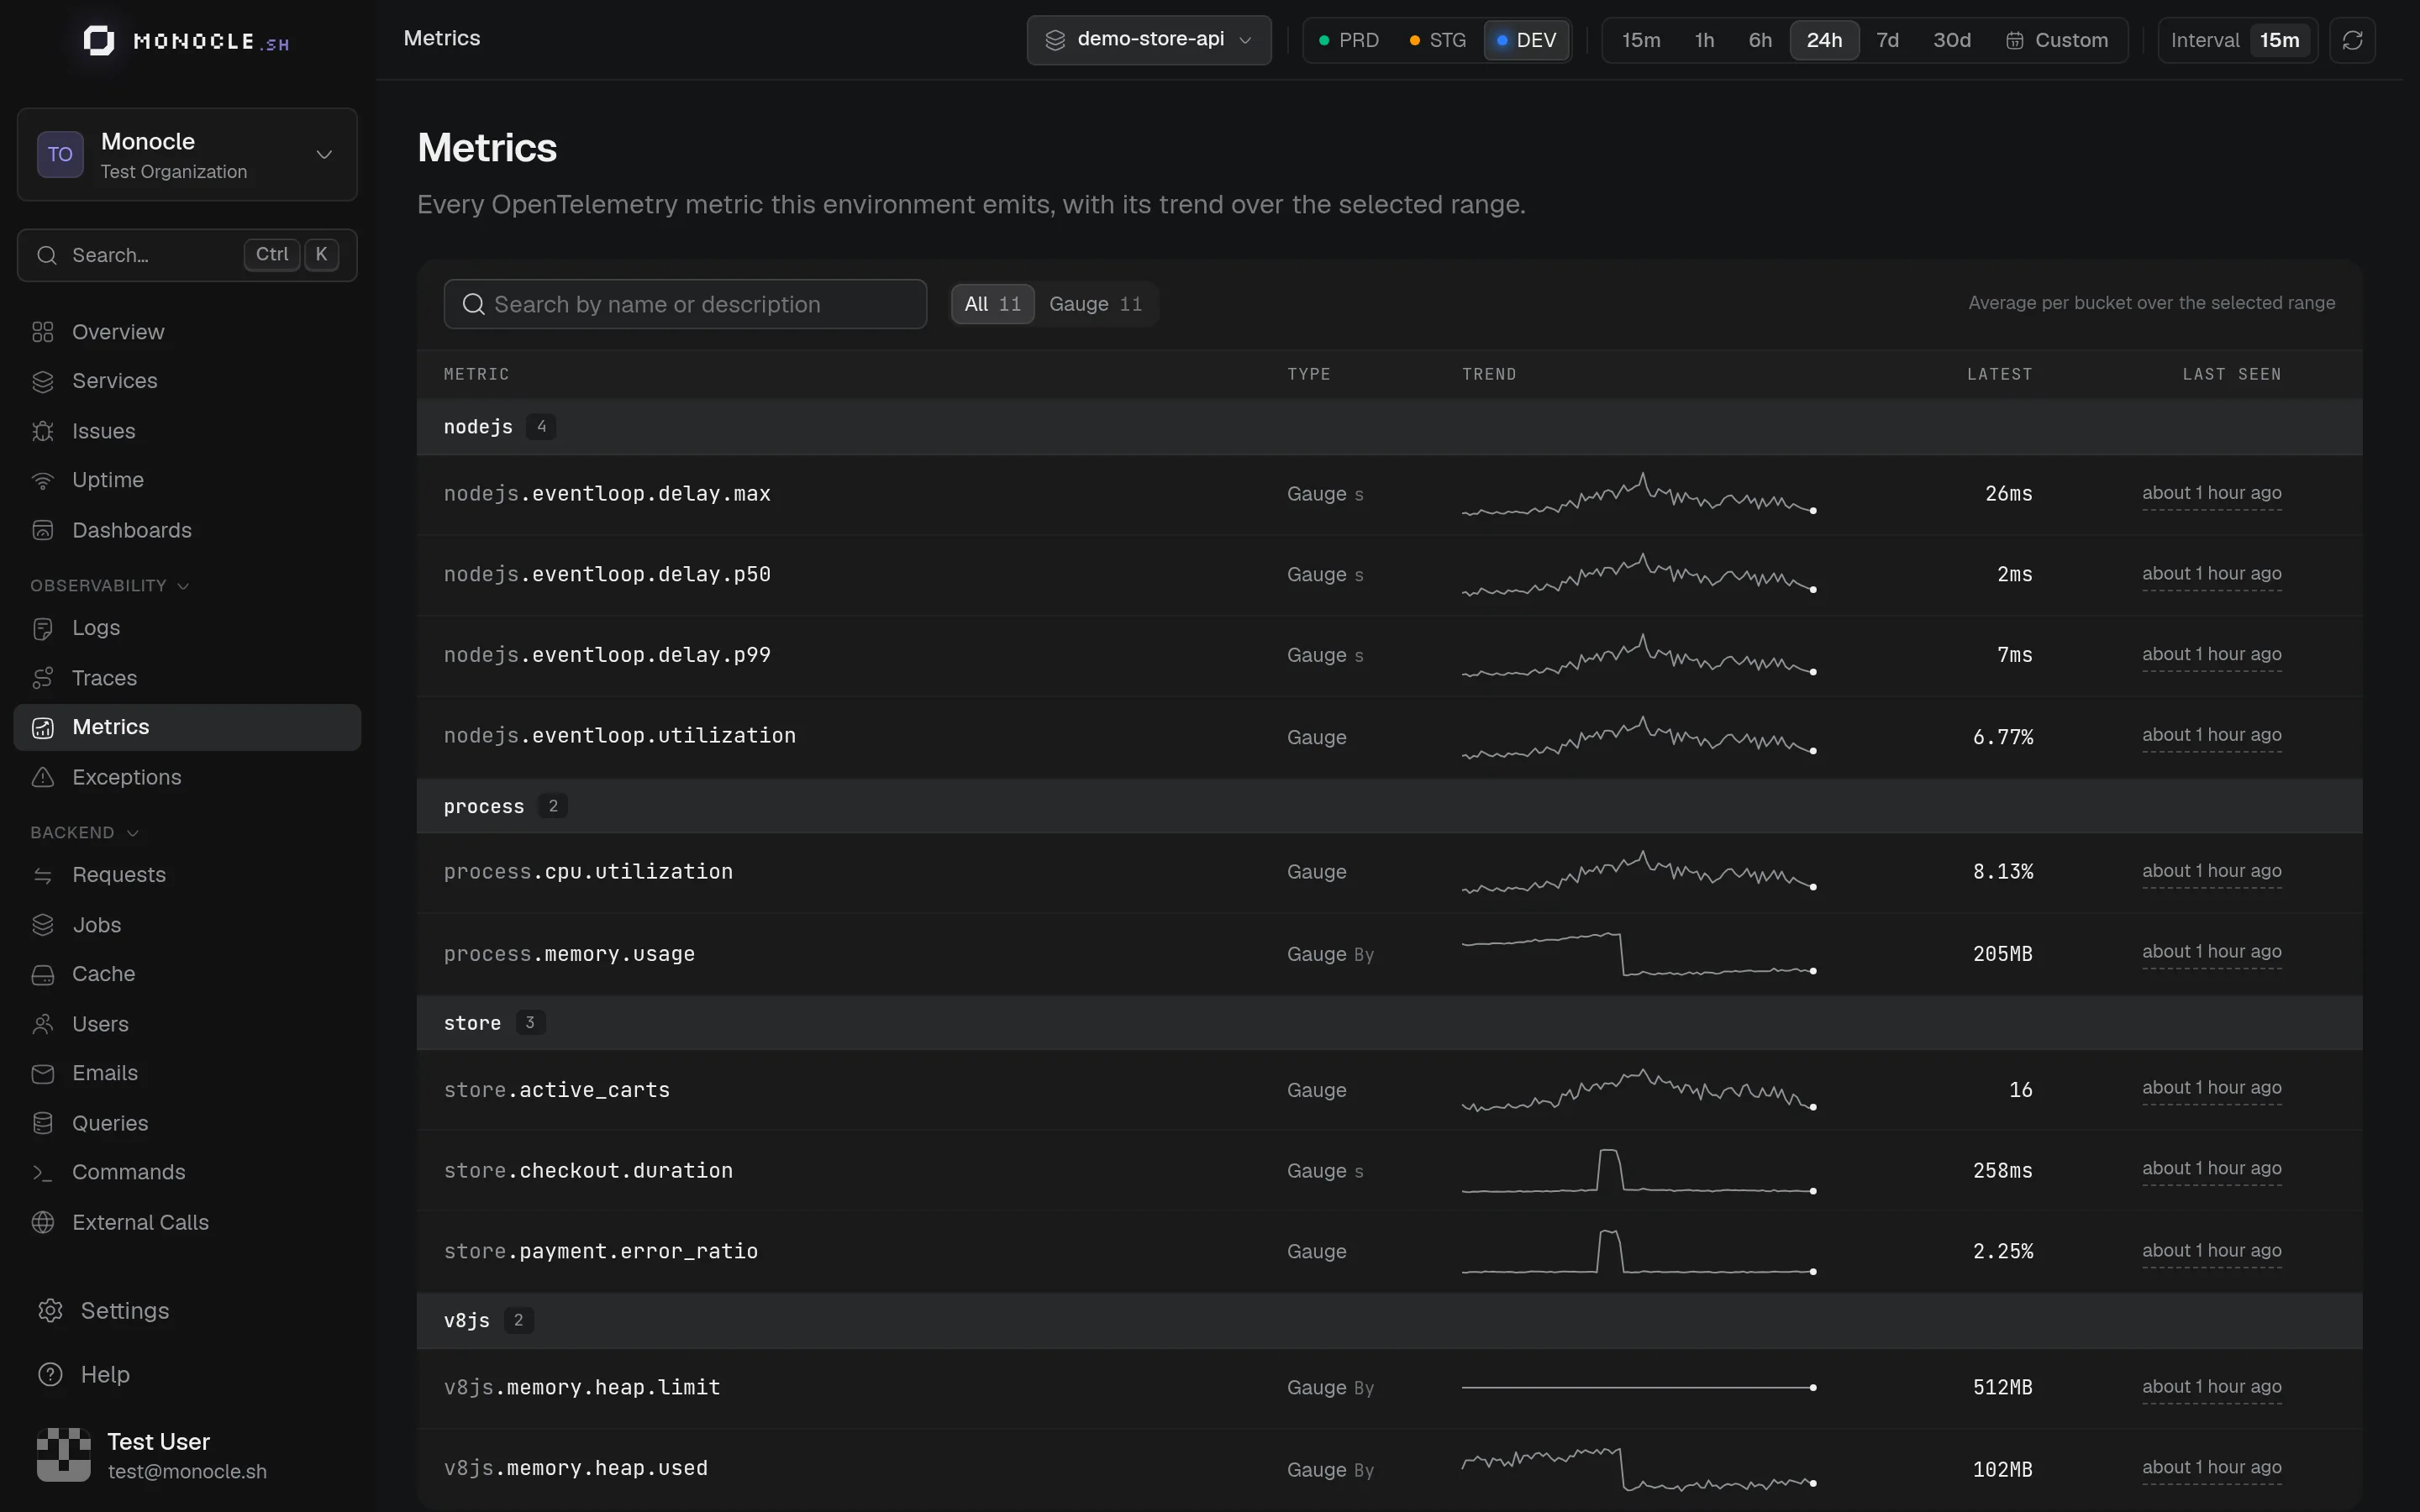Click the TO organization badge

pos(60,154)
